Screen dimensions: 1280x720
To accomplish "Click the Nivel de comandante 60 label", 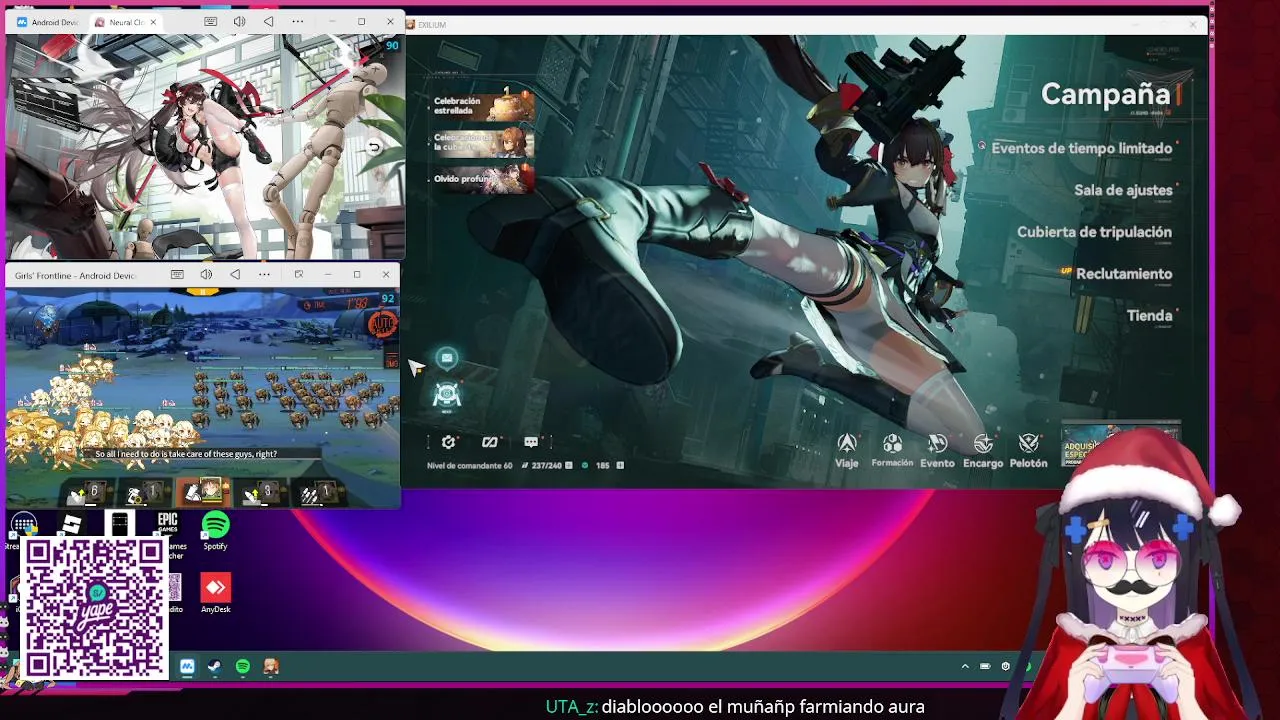I will [469, 465].
